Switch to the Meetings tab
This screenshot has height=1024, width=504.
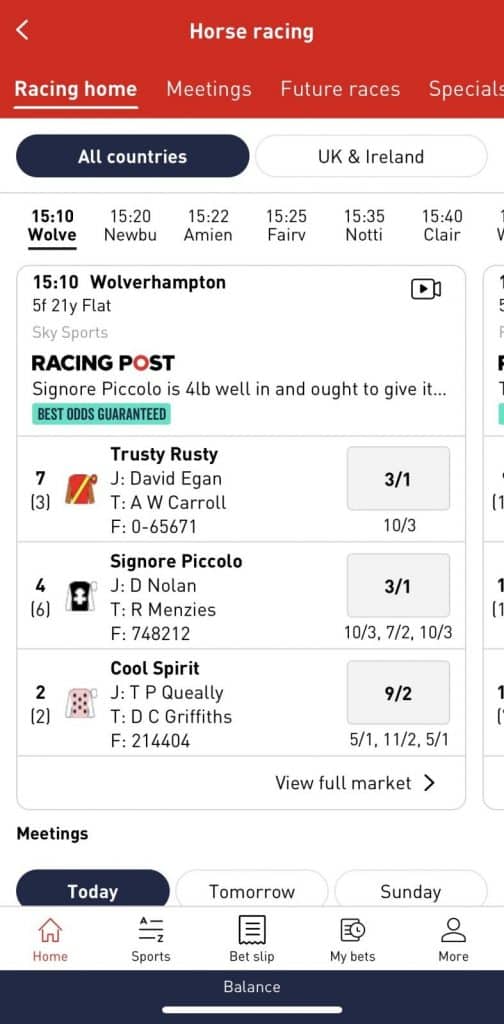click(209, 89)
